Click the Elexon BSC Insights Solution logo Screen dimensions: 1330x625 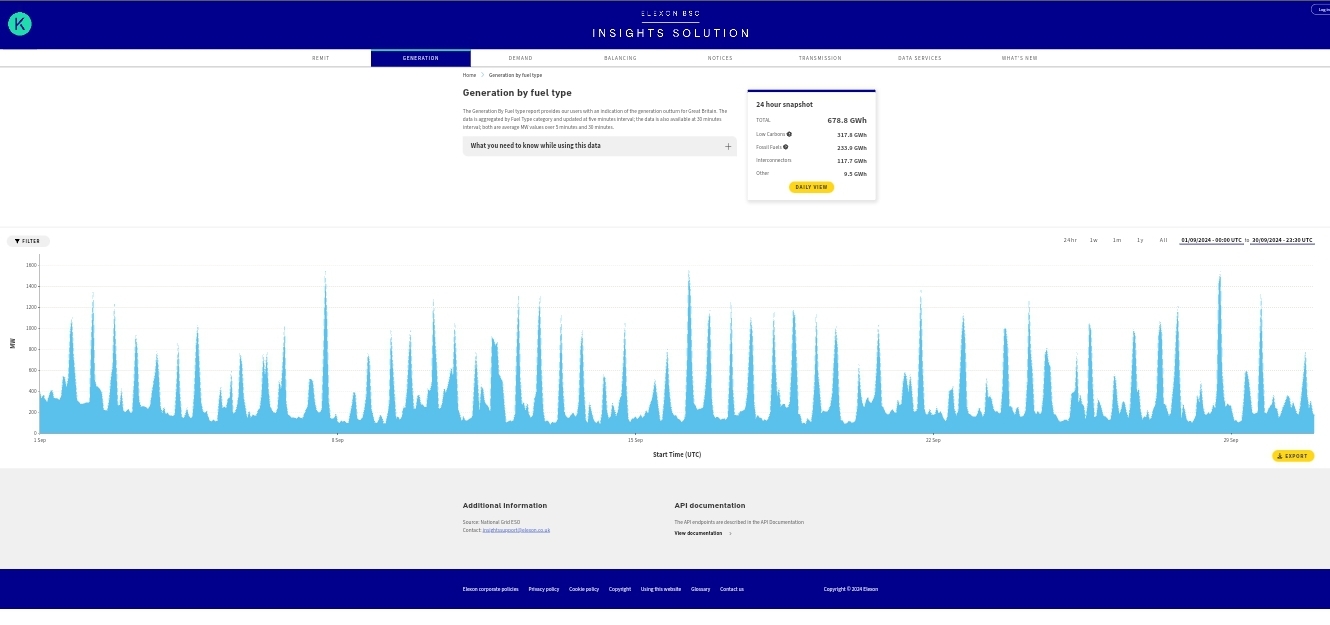pyautogui.click(x=670, y=25)
